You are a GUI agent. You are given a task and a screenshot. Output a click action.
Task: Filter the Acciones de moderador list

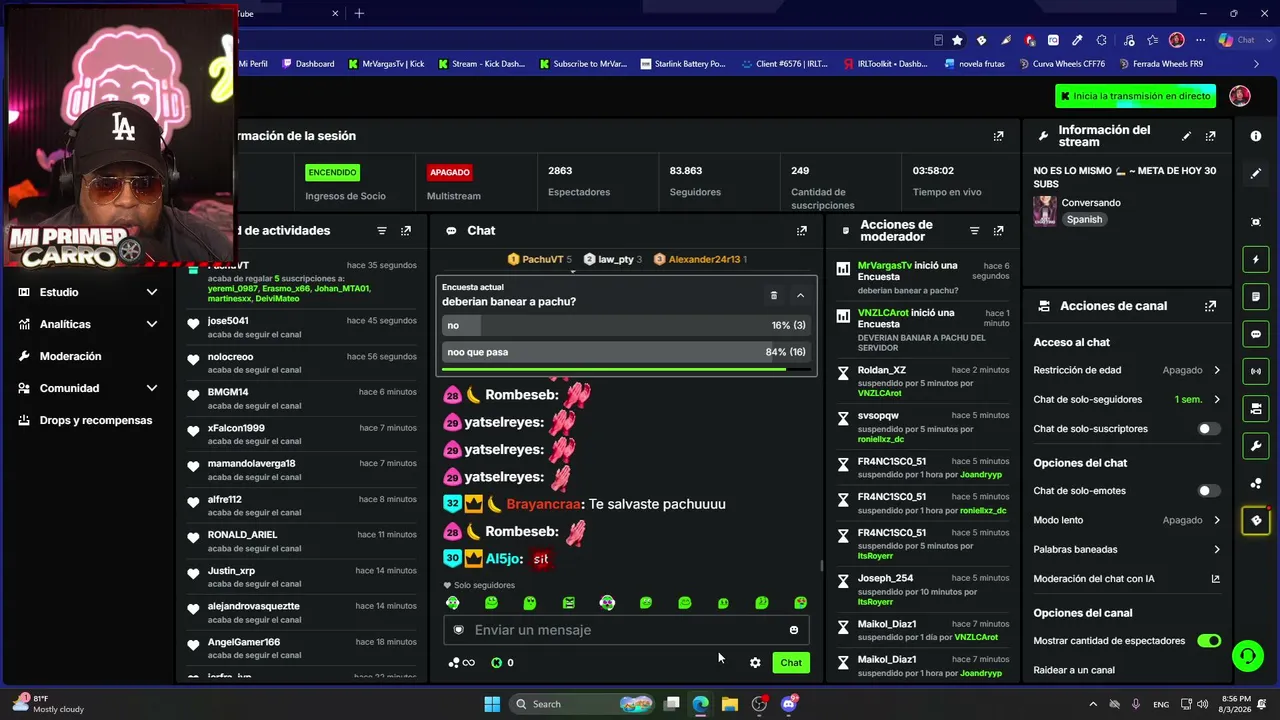click(x=974, y=231)
